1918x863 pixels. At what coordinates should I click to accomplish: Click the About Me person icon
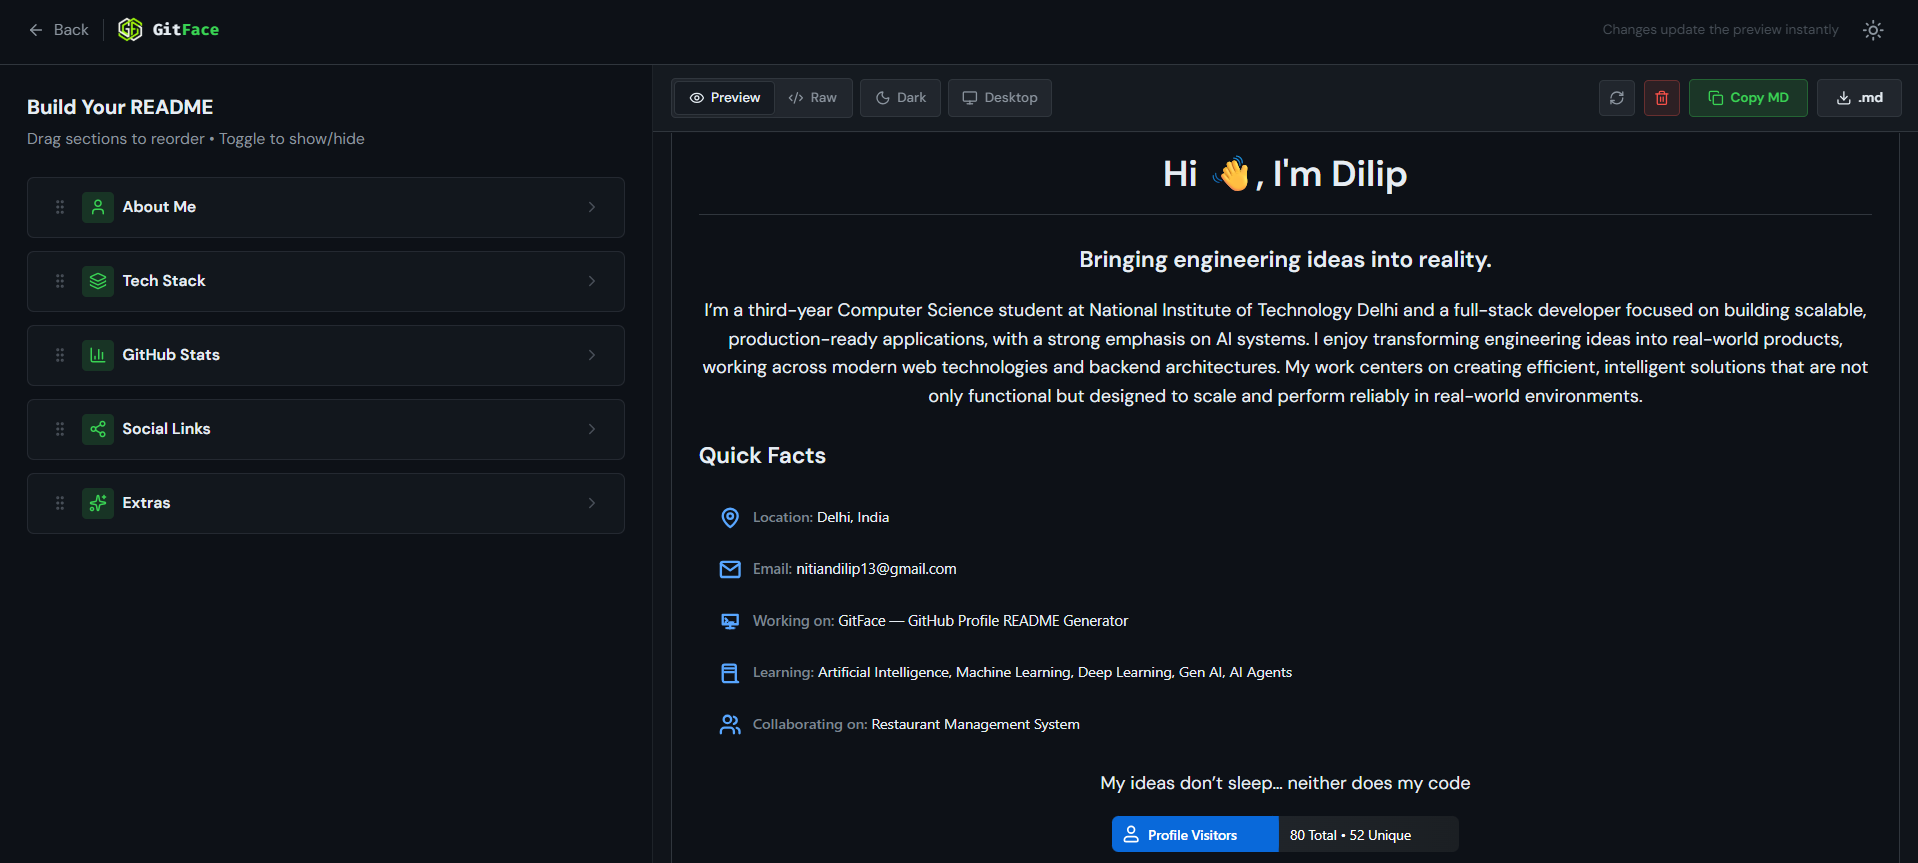click(x=98, y=207)
